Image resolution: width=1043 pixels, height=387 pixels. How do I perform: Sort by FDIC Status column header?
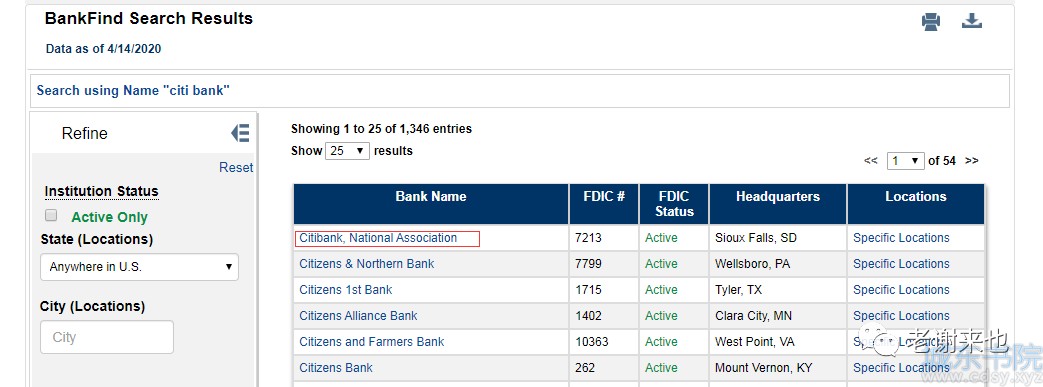point(674,204)
